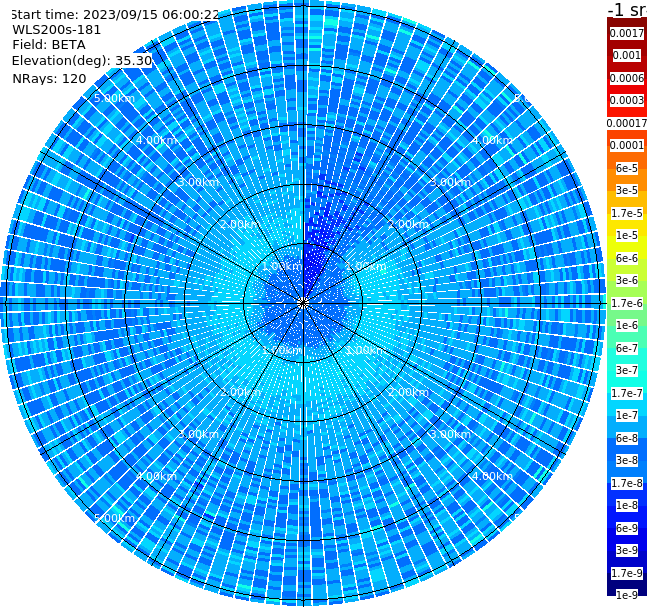Pick the 3e-7 colorbar value
The width and height of the screenshot is (647, 607).
tap(627, 370)
